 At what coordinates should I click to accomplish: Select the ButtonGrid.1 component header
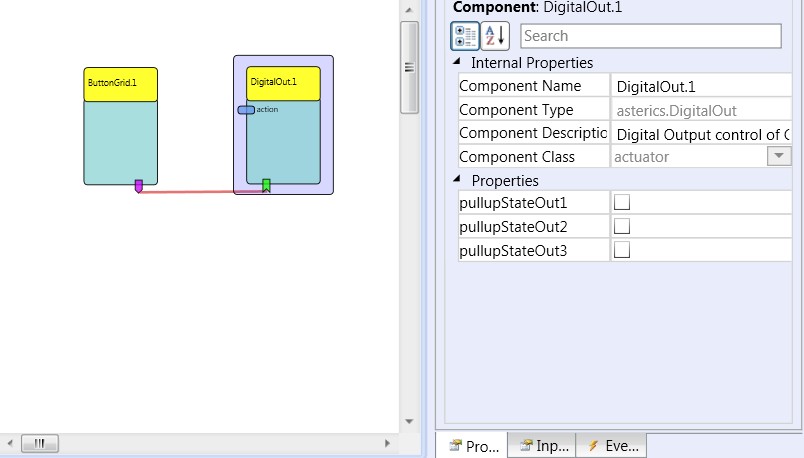point(120,84)
